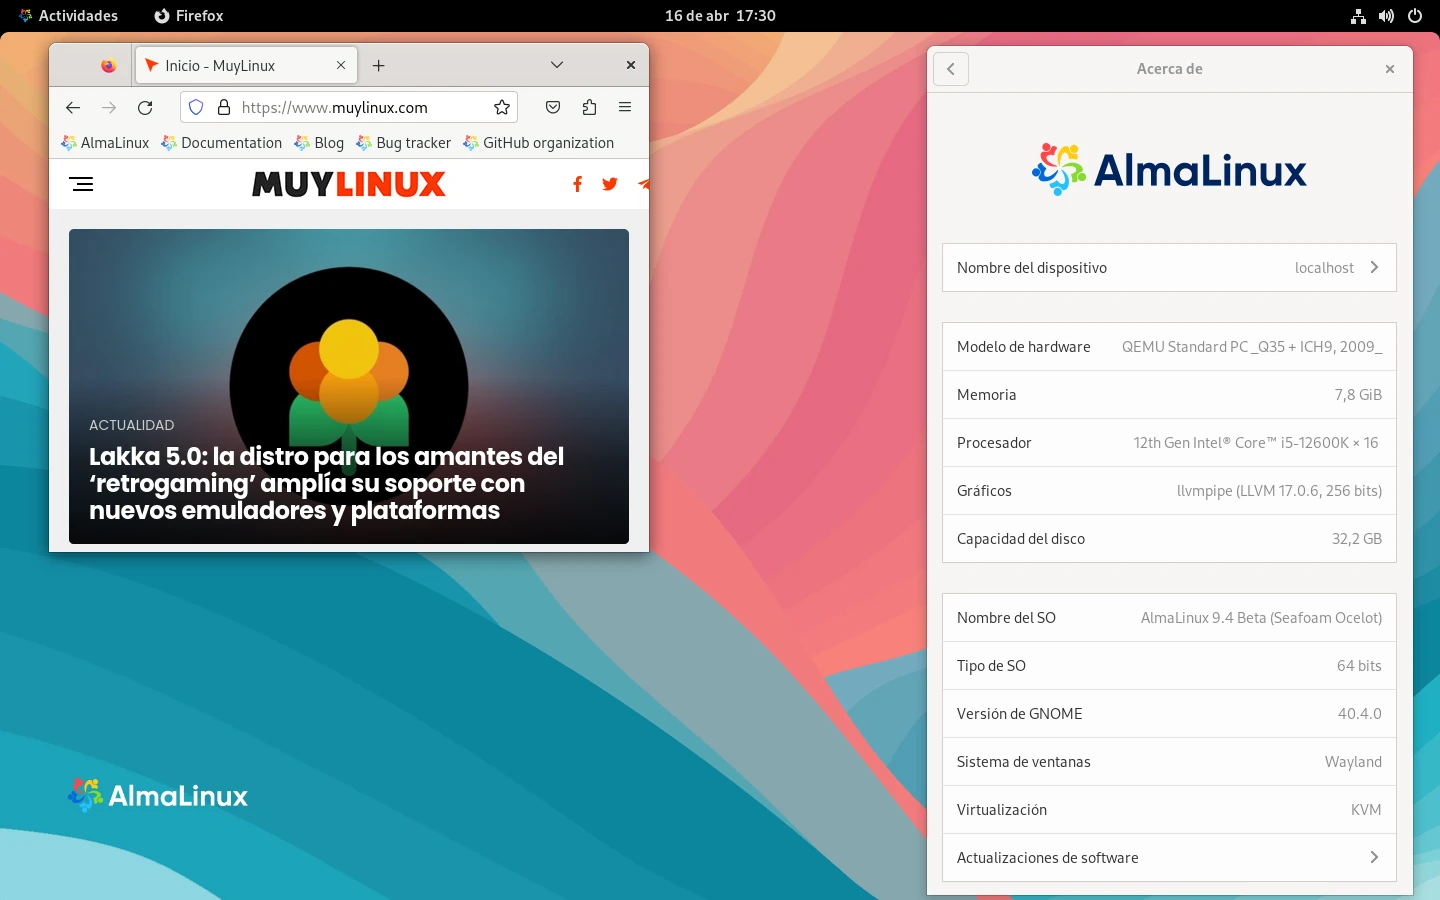Click the AlmaLinux 9.4 Beta OS name
This screenshot has height=900, width=1440.
point(1261,618)
